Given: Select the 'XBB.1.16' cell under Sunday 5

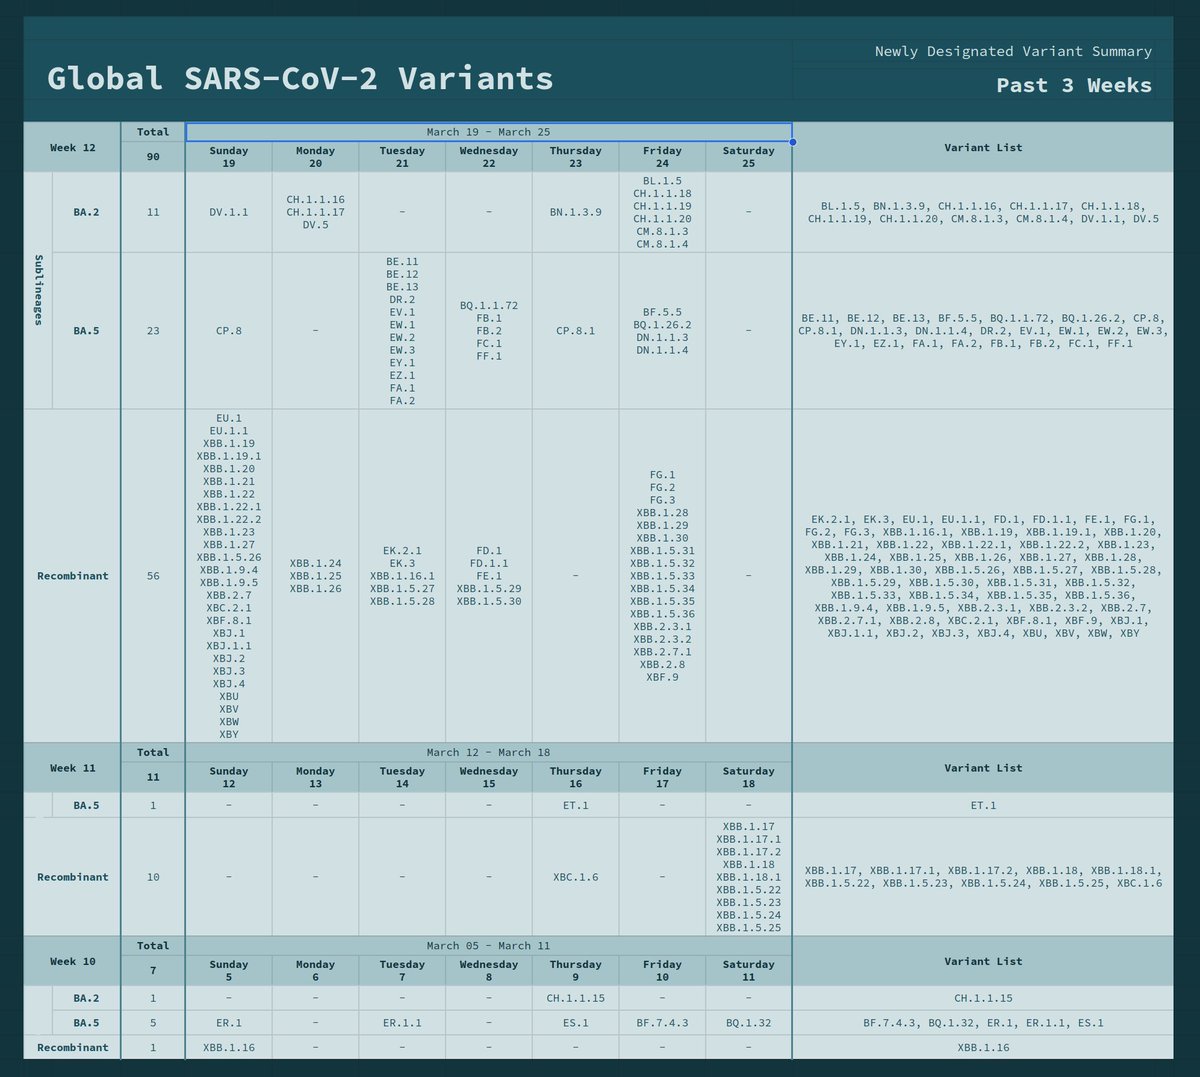Looking at the screenshot, I should [x=229, y=1047].
